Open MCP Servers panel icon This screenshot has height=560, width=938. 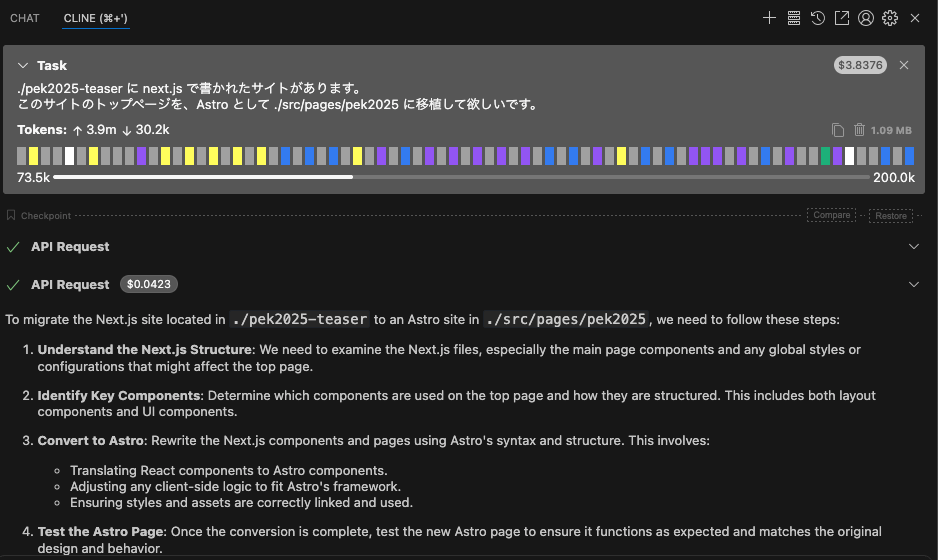pos(794,18)
